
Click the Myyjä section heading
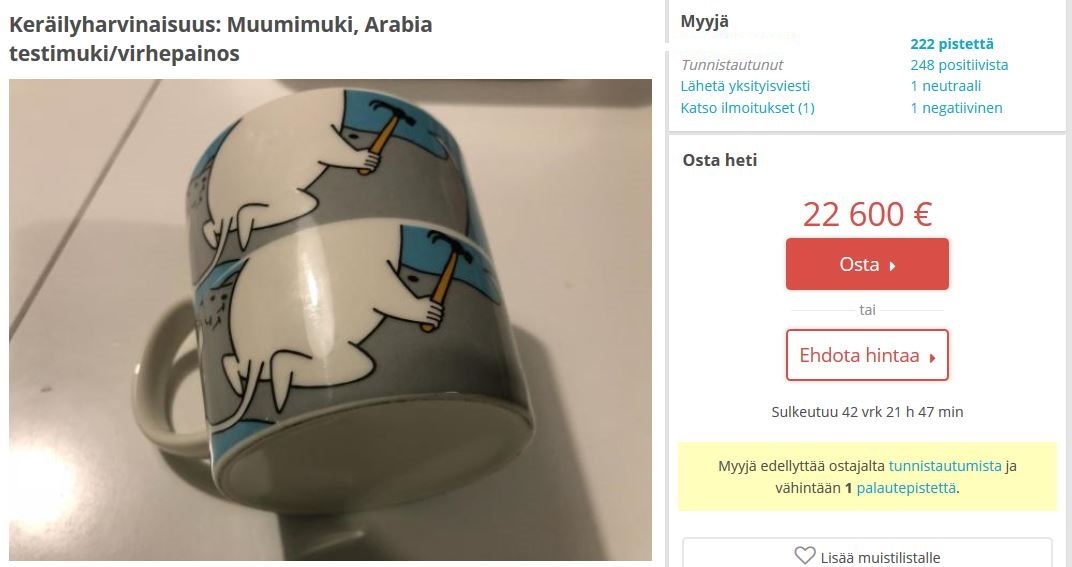704,21
